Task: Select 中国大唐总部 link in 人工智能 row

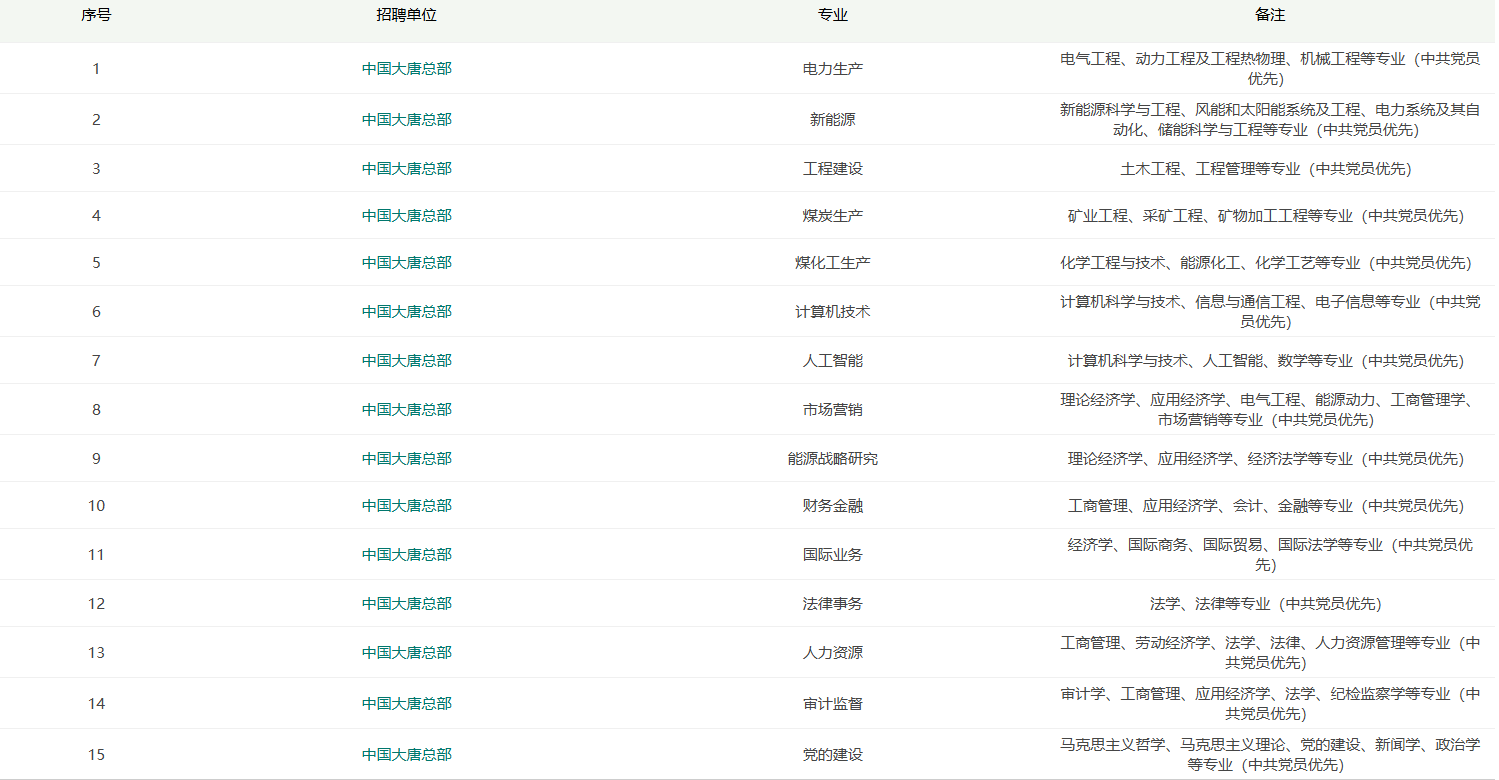Action: point(406,361)
